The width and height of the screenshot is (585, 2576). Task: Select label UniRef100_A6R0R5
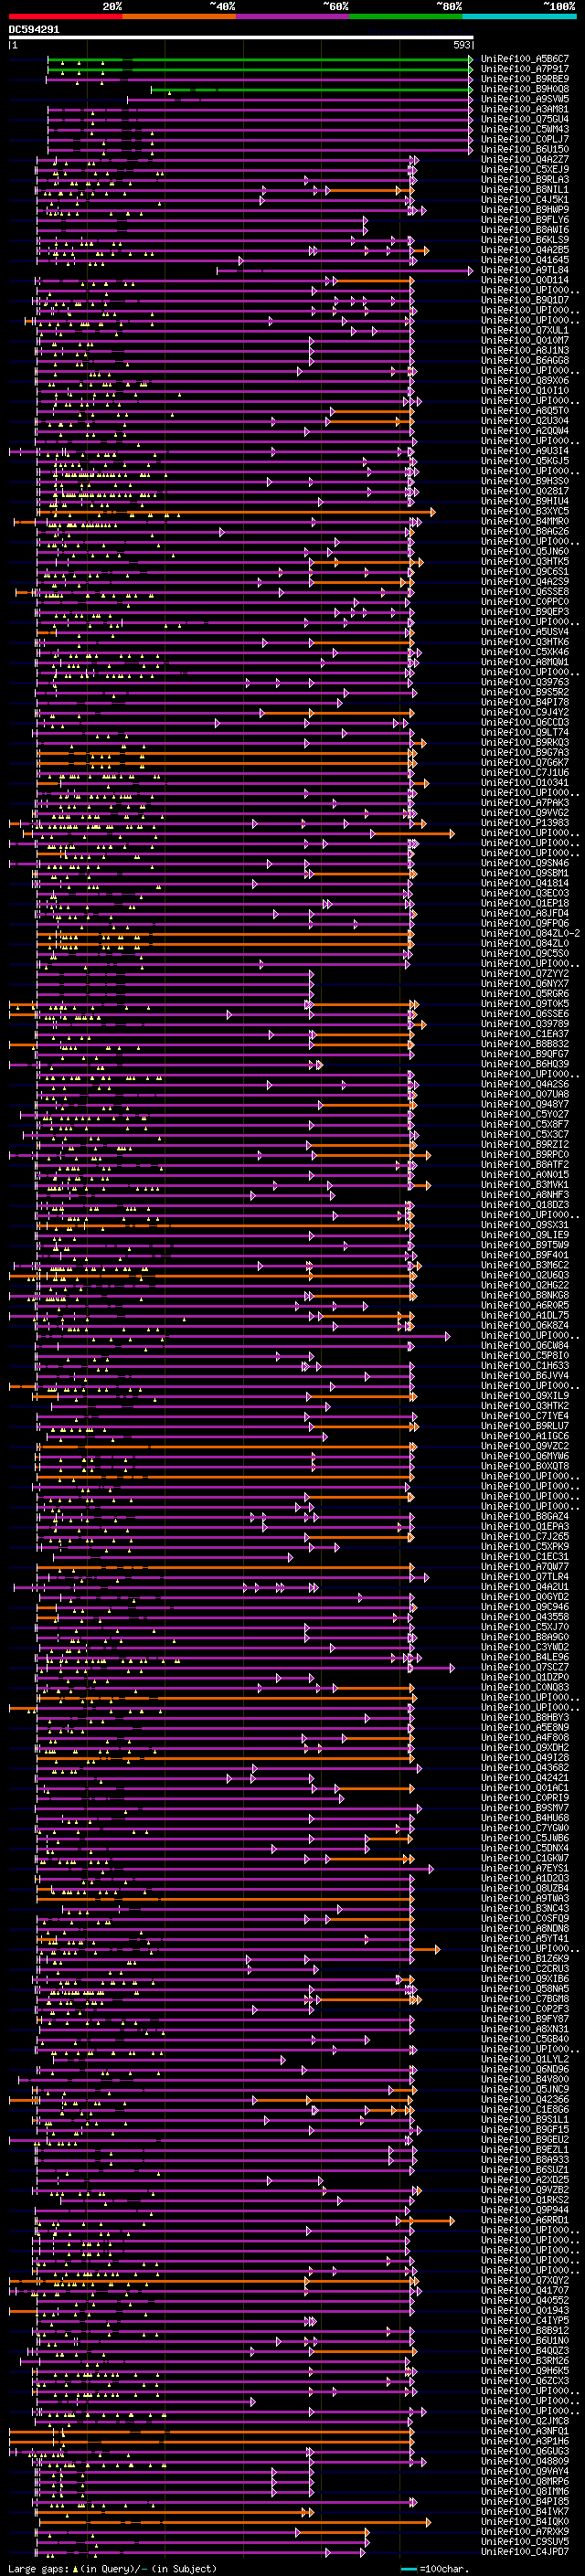click(525, 1305)
